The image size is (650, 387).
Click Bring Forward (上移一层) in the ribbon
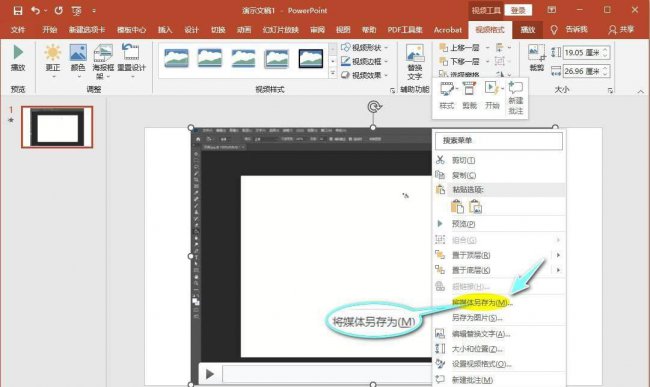(x=459, y=48)
